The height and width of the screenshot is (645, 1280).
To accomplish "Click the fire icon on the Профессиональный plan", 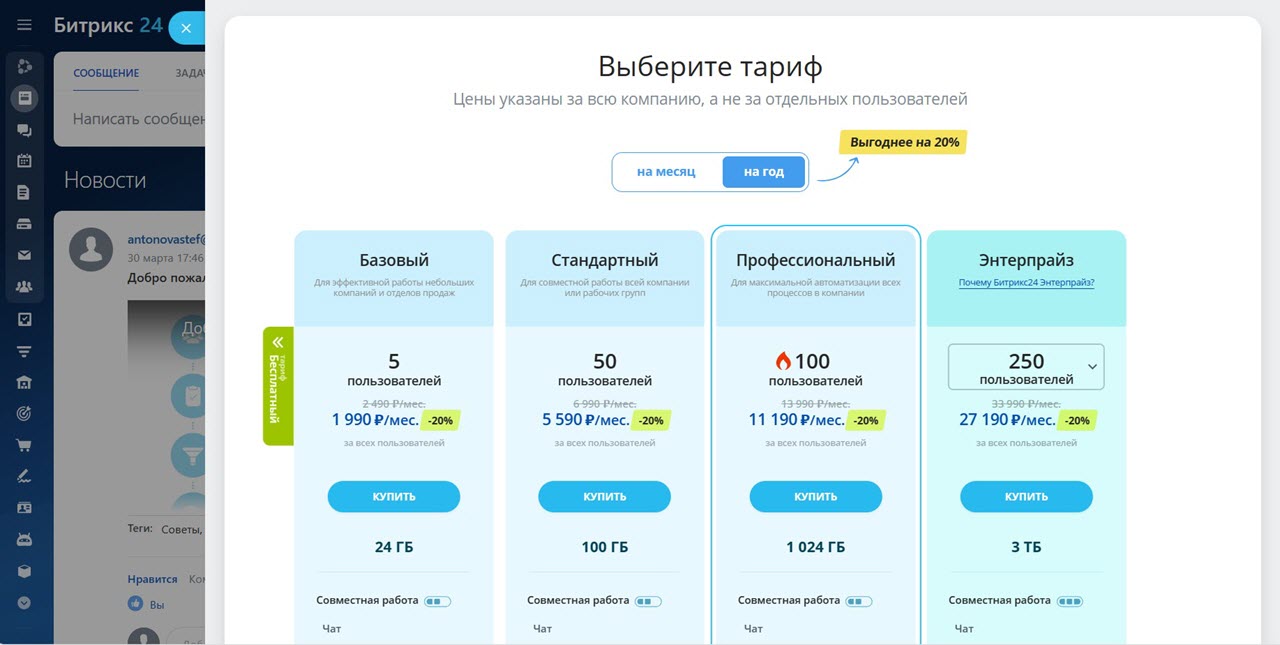I will [x=783, y=361].
